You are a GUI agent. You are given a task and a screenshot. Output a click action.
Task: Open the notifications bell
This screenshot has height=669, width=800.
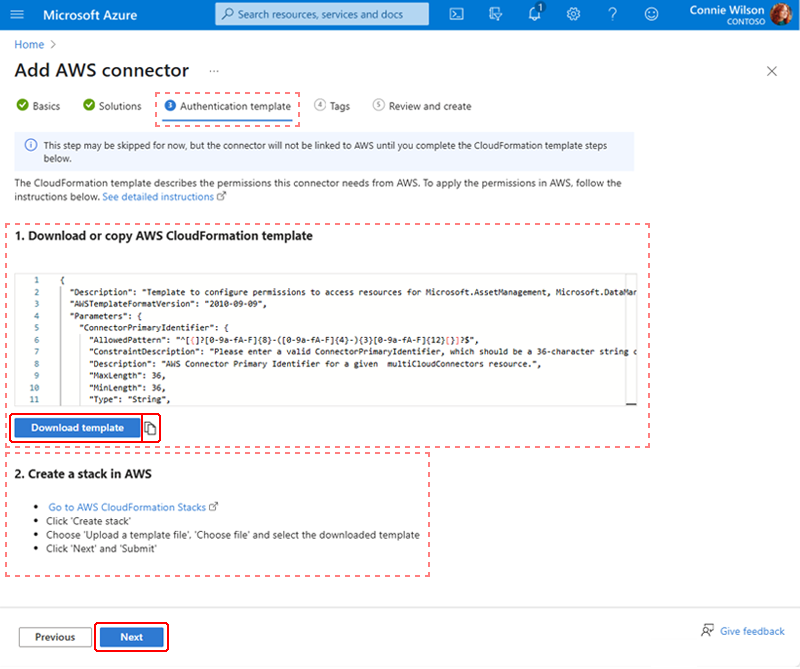[x=535, y=13]
